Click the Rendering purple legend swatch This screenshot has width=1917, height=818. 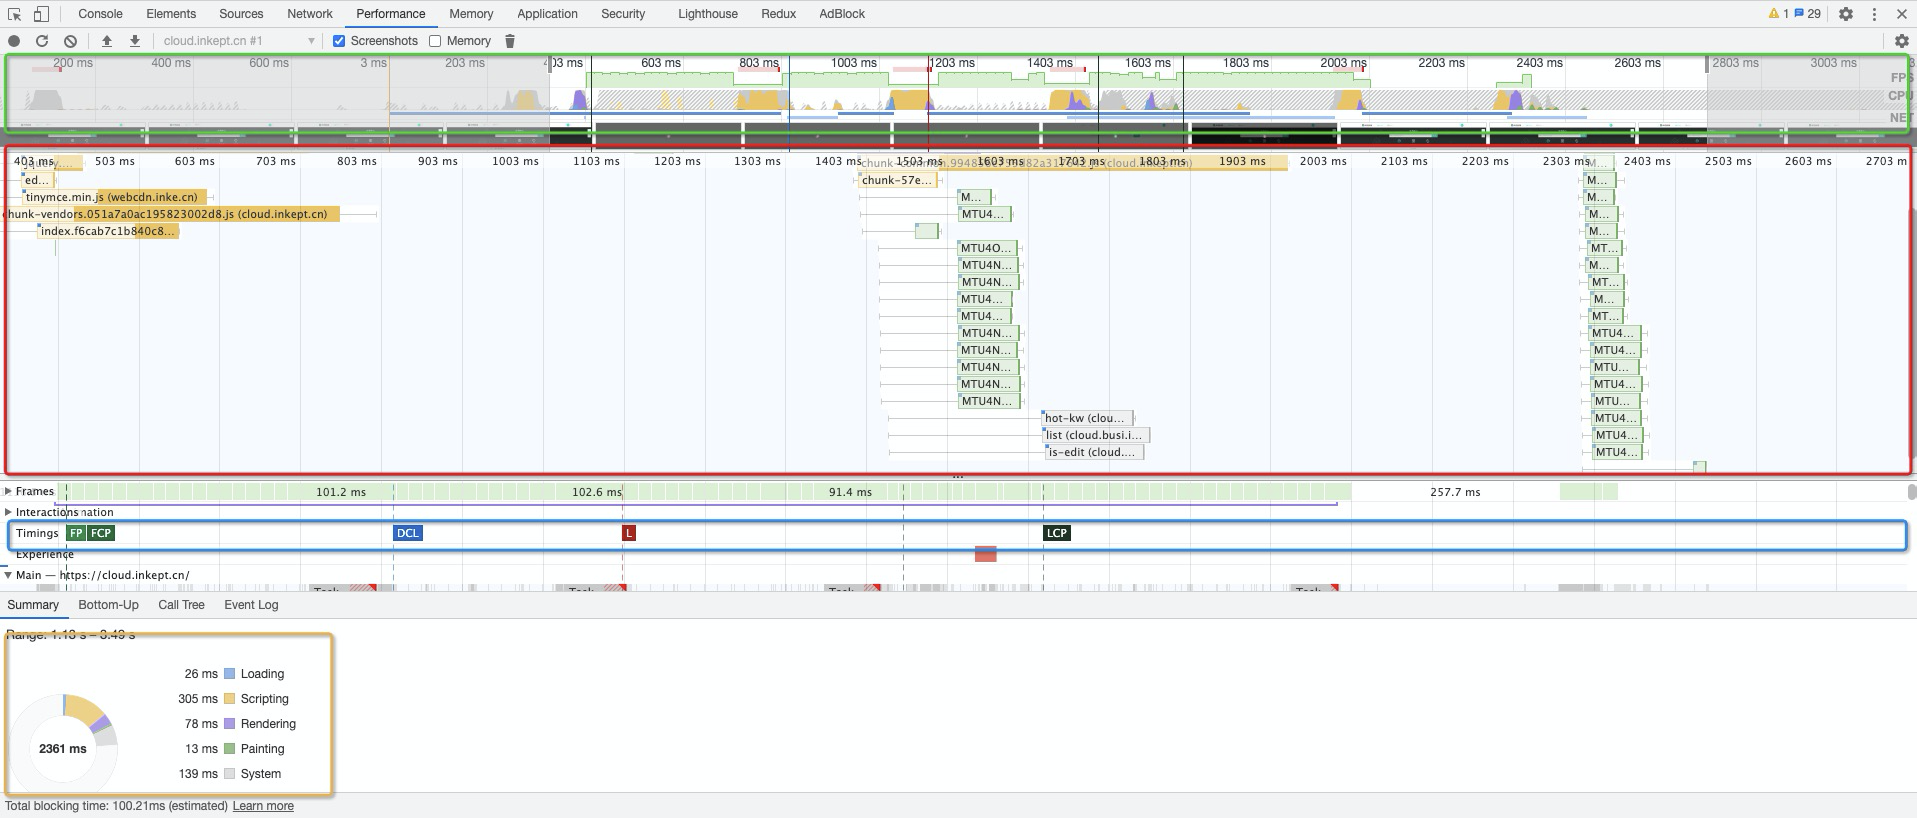click(x=230, y=724)
